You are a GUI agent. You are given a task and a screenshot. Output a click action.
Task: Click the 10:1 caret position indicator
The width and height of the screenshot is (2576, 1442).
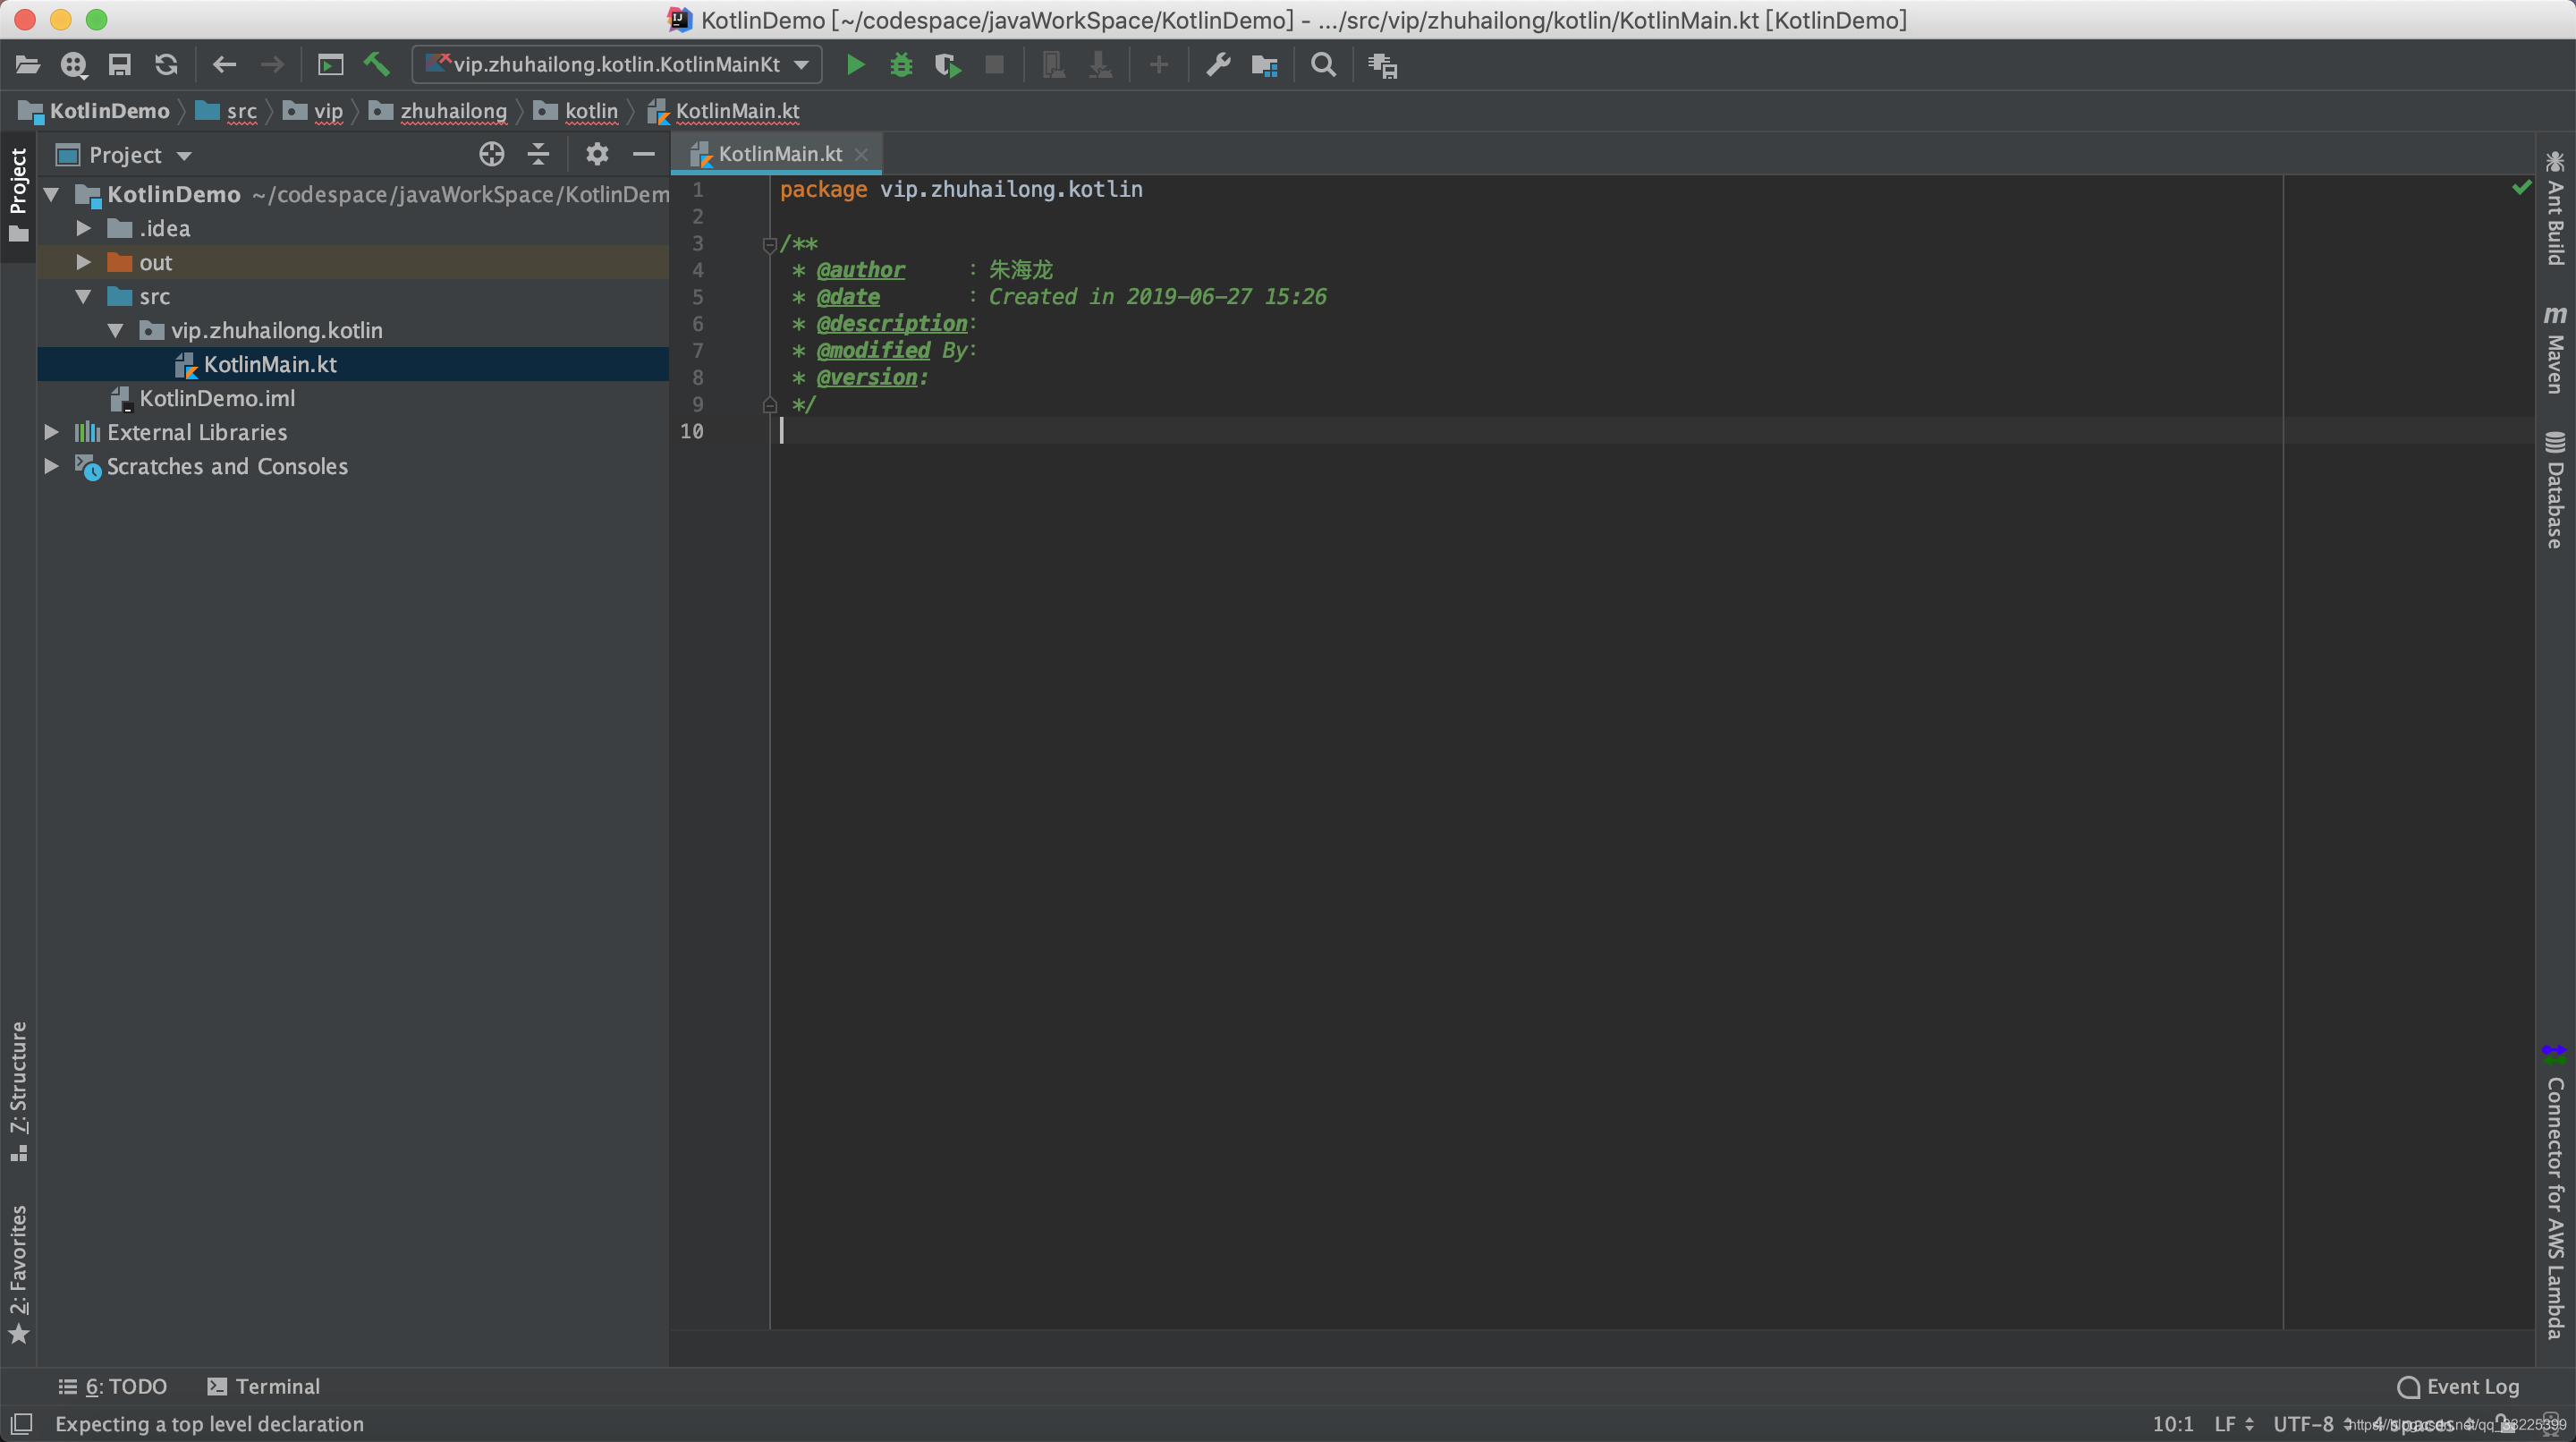(x=2173, y=1423)
